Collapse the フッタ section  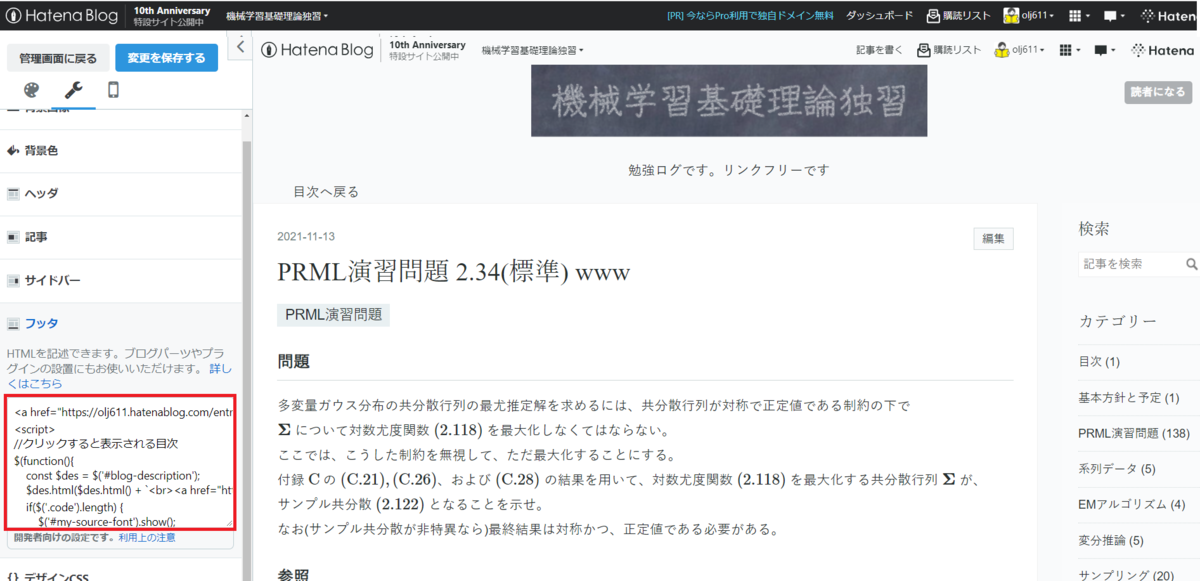click(x=122, y=323)
